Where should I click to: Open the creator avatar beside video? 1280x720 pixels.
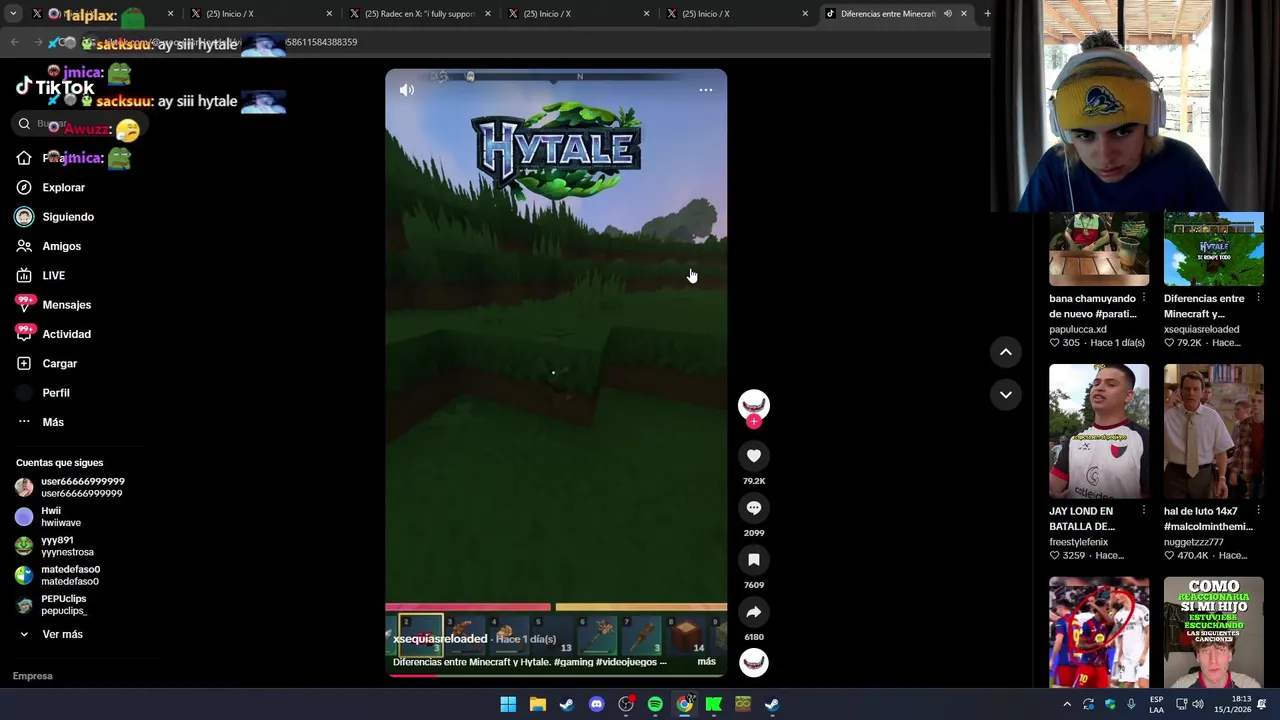[x=754, y=404]
